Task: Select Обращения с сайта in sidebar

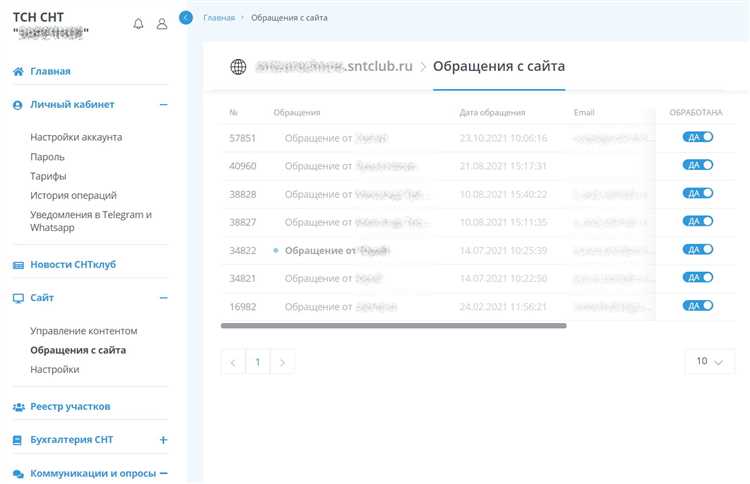Action: coord(78,350)
